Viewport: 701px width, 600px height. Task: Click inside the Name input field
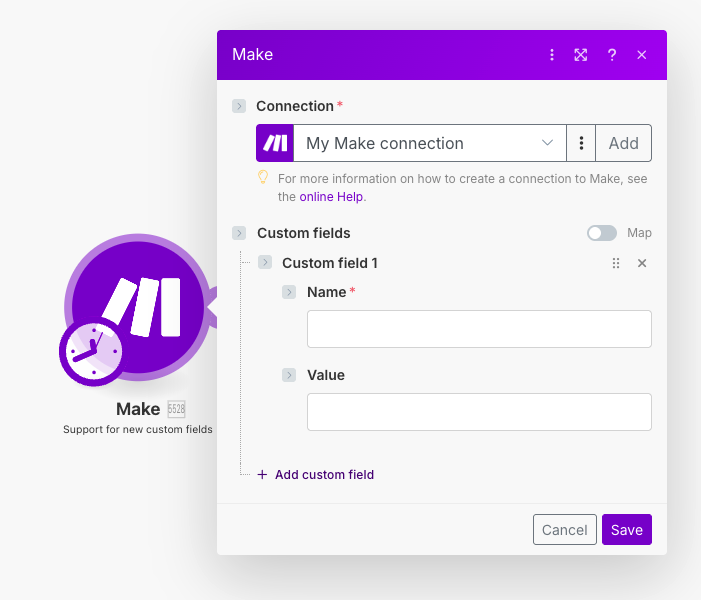479,329
